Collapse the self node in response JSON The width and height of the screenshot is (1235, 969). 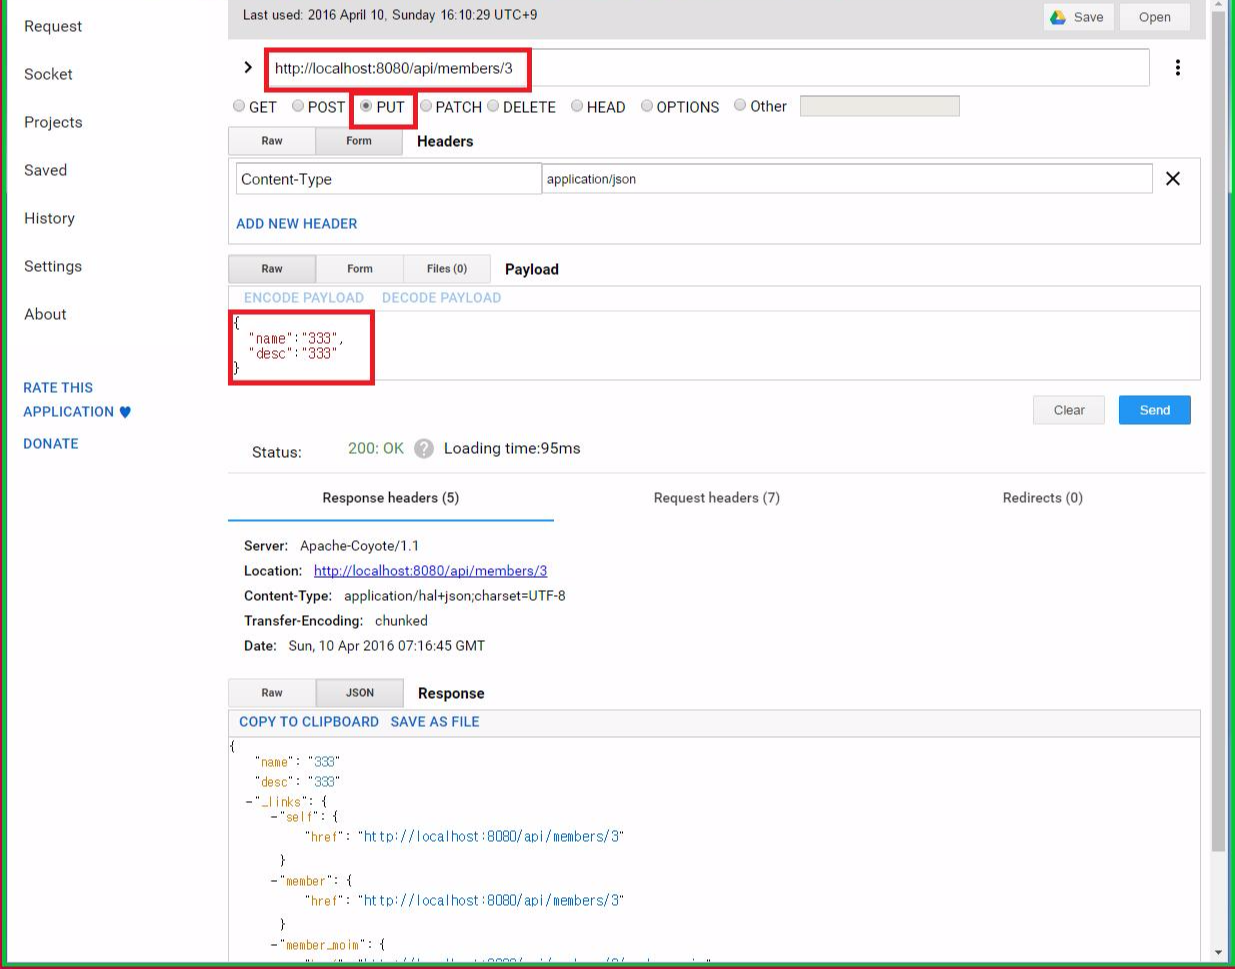tap(274, 817)
